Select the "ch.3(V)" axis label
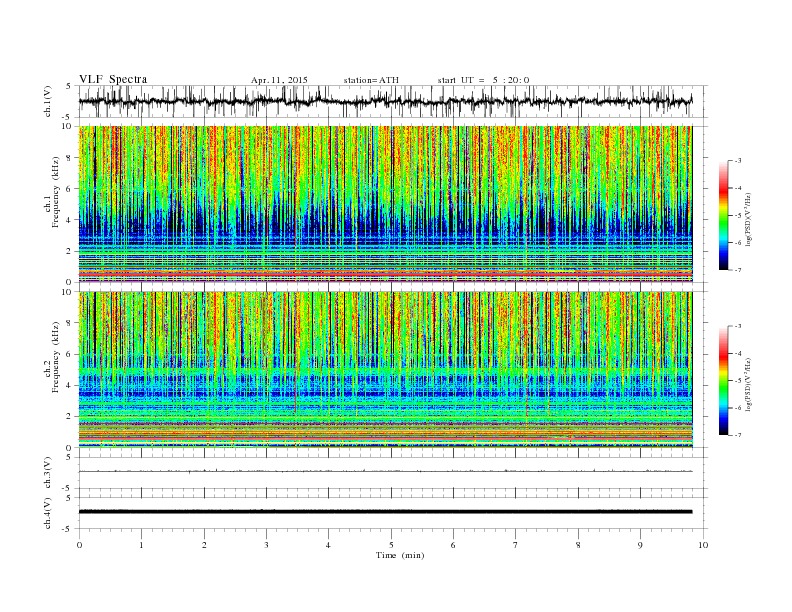The image size is (792, 612). pos(48,472)
